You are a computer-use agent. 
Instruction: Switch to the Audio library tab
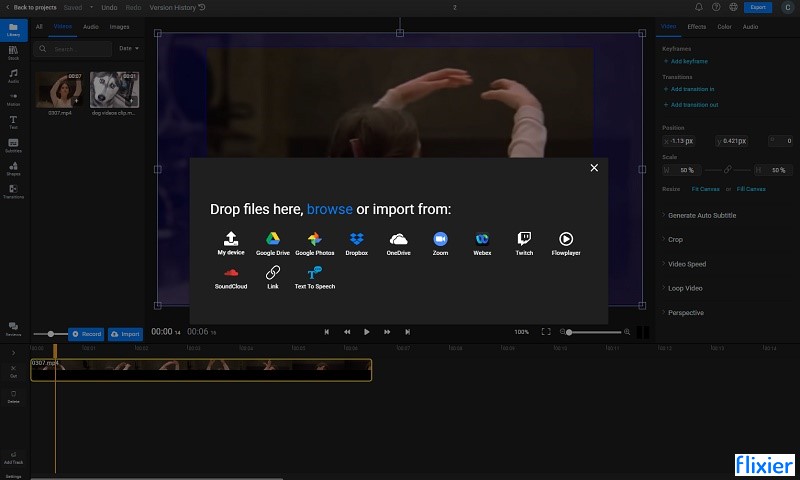pos(91,27)
